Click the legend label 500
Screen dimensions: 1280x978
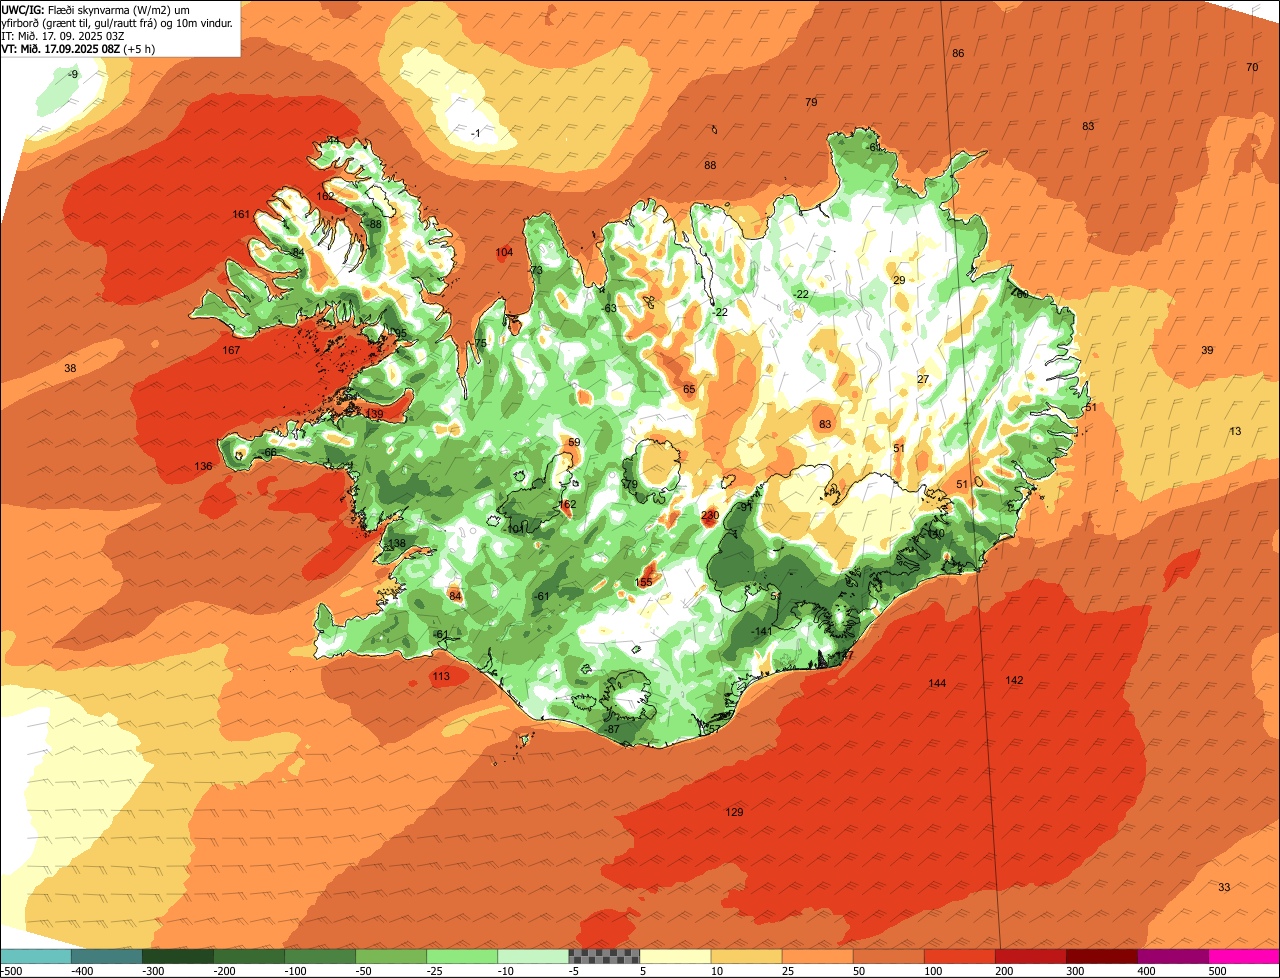1217,970
